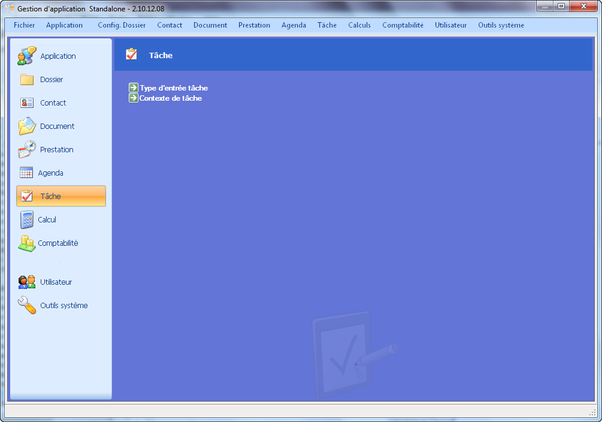The image size is (602, 422).
Task: Open the Calculs menu
Action: pyautogui.click(x=359, y=24)
